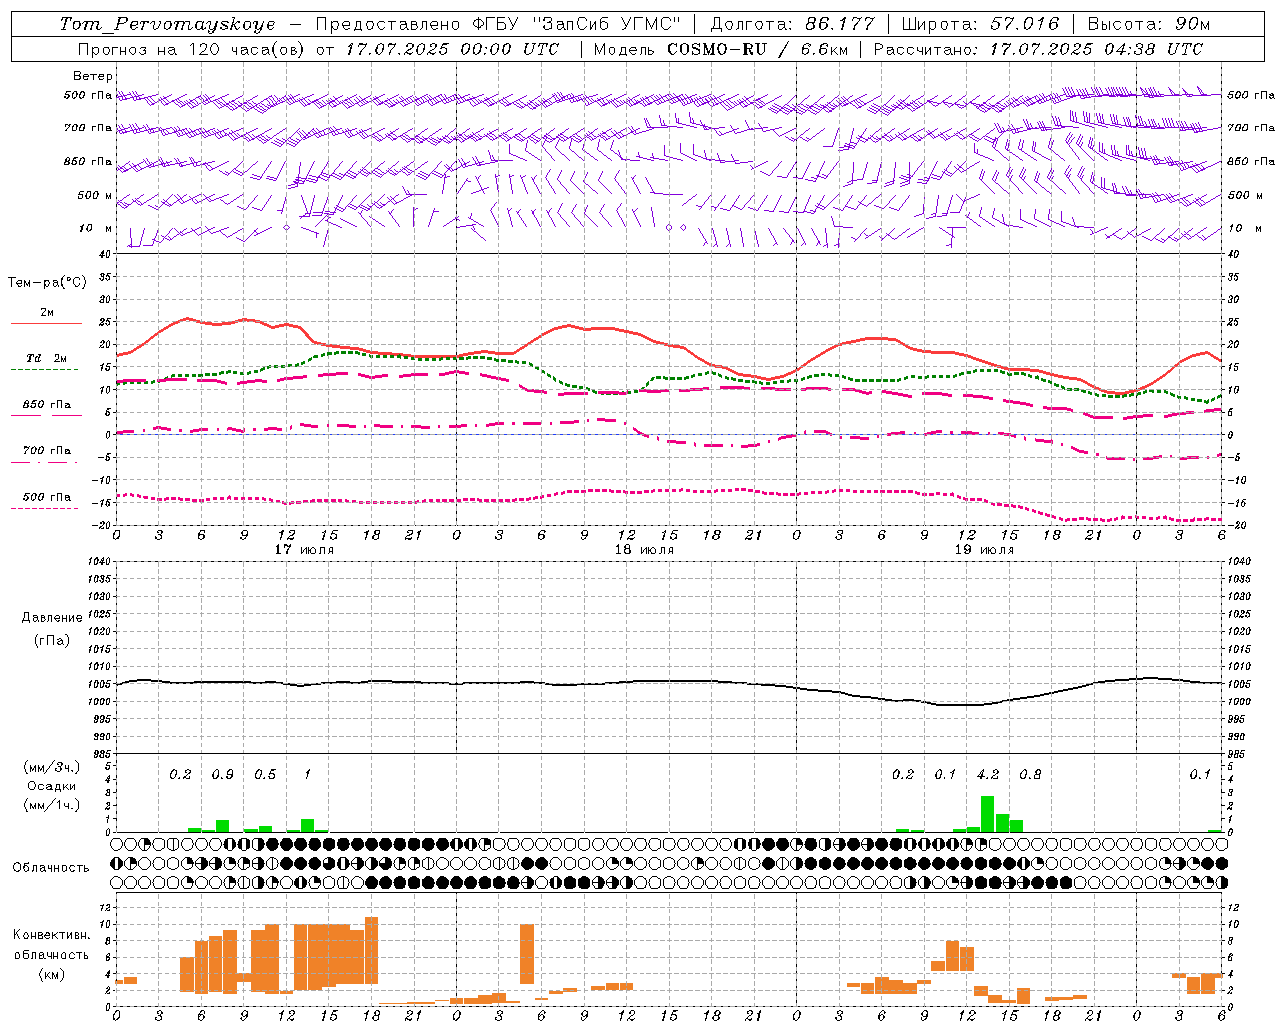This screenshot has height=1024, width=1280.
Task: Click the '0.9' precipitation amount value
Action: 222,774
